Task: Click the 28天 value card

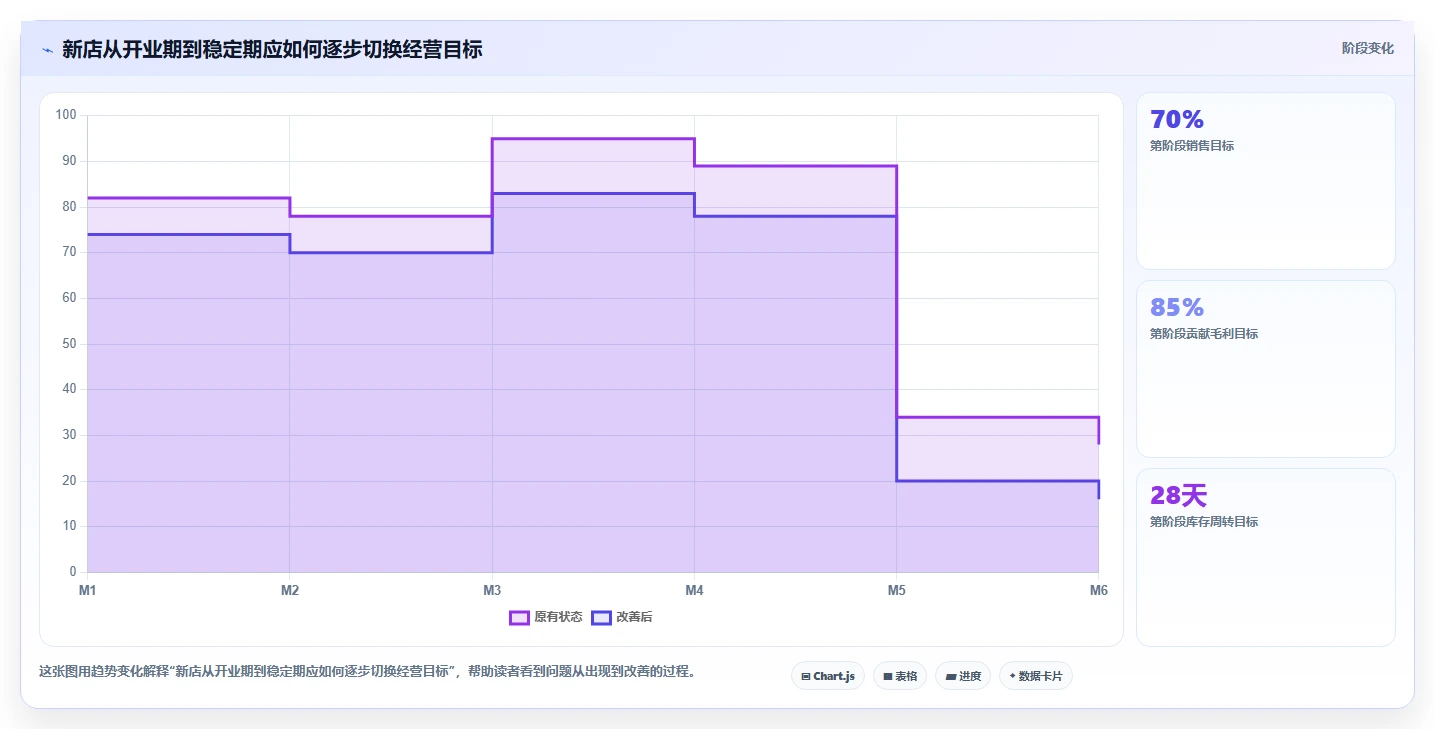Action: click(1265, 557)
